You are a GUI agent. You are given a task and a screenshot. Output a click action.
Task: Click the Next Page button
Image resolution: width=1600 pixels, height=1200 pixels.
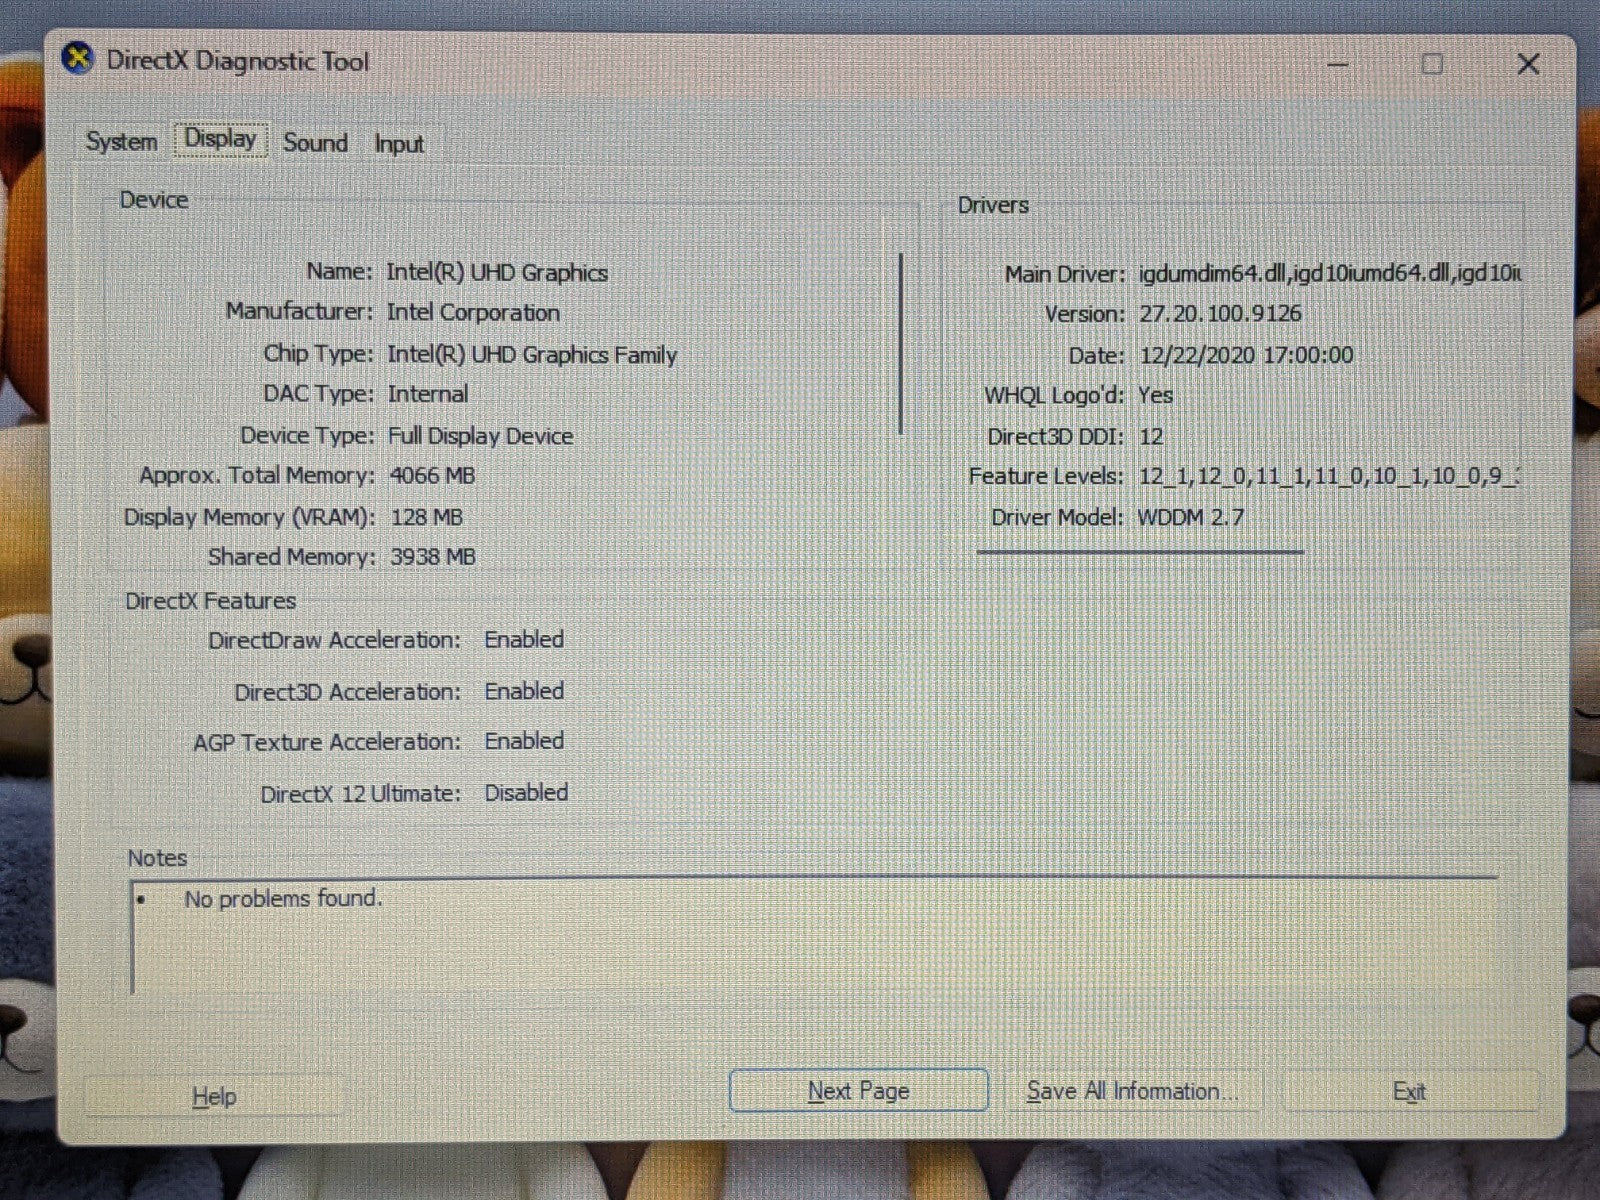pyautogui.click(x=858, y=1091)
